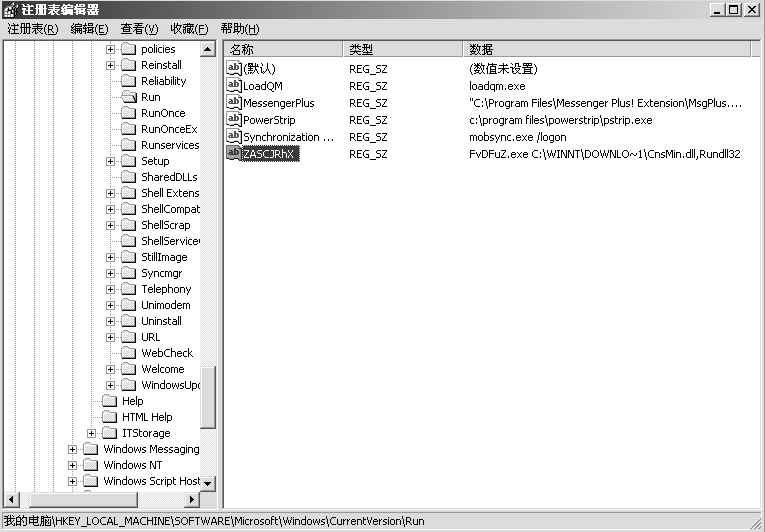Click the tree scroll right arrow

click(x=192, y=499)
